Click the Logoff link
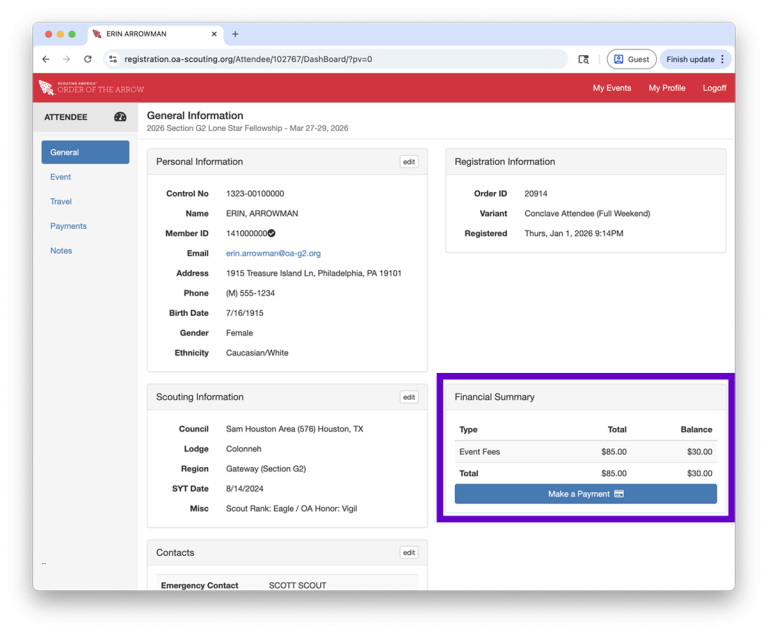Viewport: 768px width, 634px height. (x=714, y=88)
